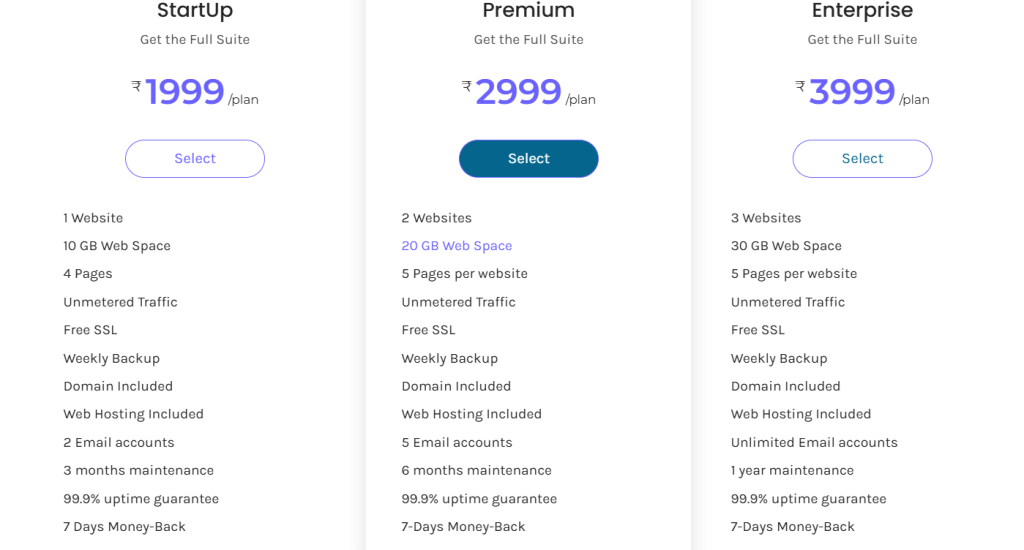Click the 2 Email accounts feature
Image resolution: width=1024 pixels, height=550 pixels.
[119, 442]
